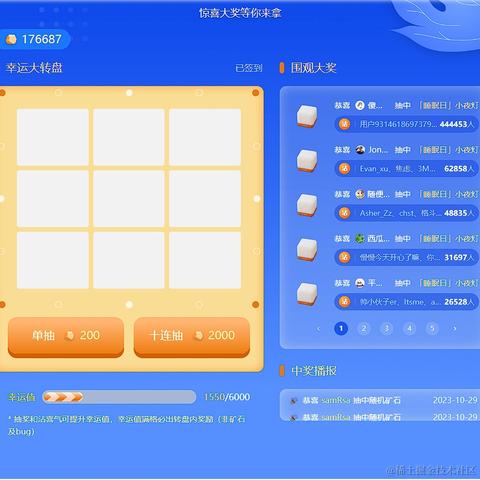Screen dimensions: 480x480
Task: Click the night light prize of 444453 row
Action: [x=307, y=116]
